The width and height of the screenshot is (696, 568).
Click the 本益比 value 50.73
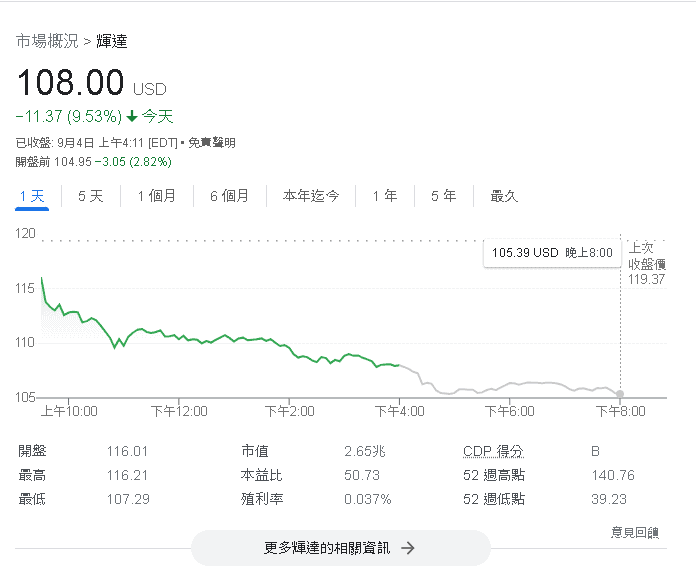pyautogui.click(x=362, y=475)
